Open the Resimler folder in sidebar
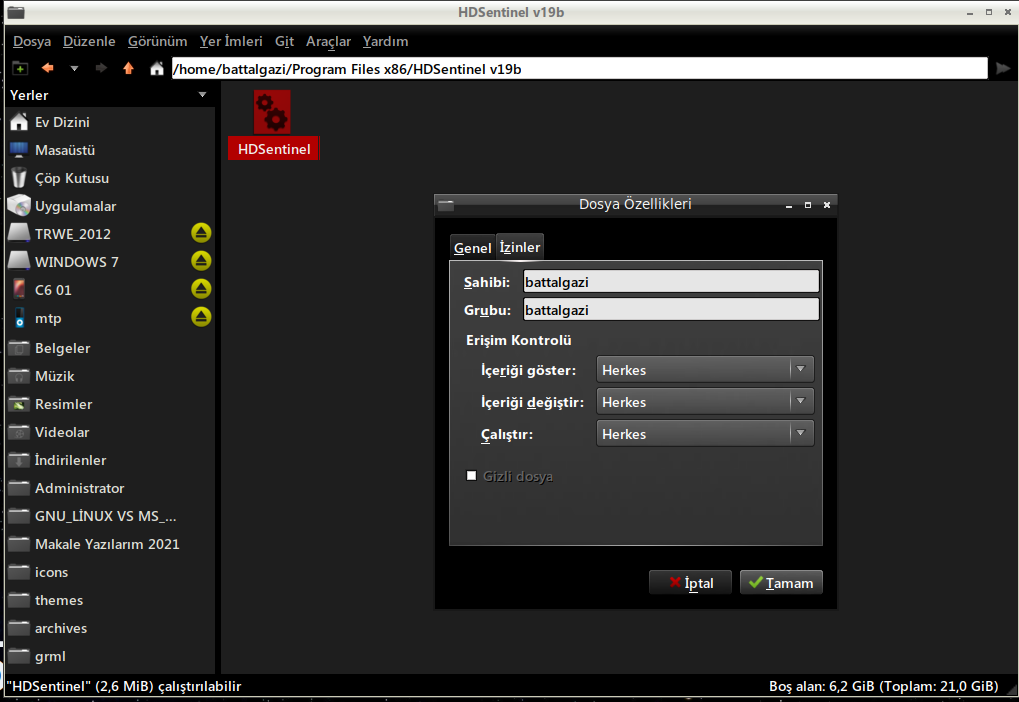The width and height of the screenshot is (1019, 702). [x=110, y=404]
